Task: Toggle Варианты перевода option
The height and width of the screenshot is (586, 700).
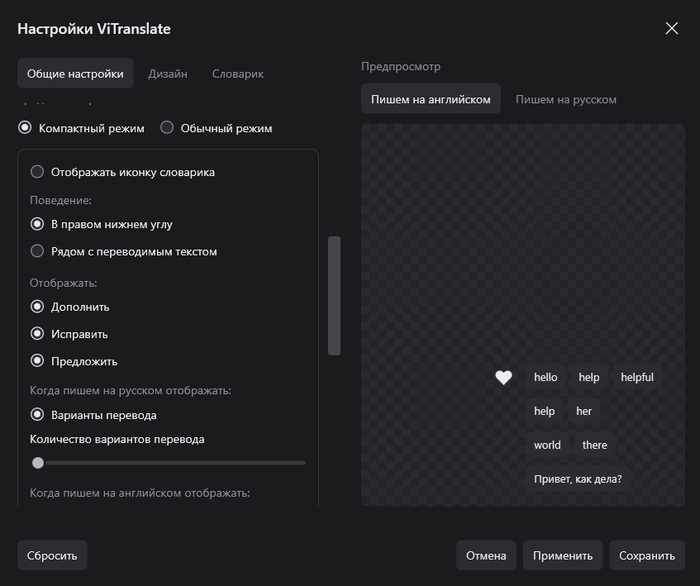Action: pos(37,415)
